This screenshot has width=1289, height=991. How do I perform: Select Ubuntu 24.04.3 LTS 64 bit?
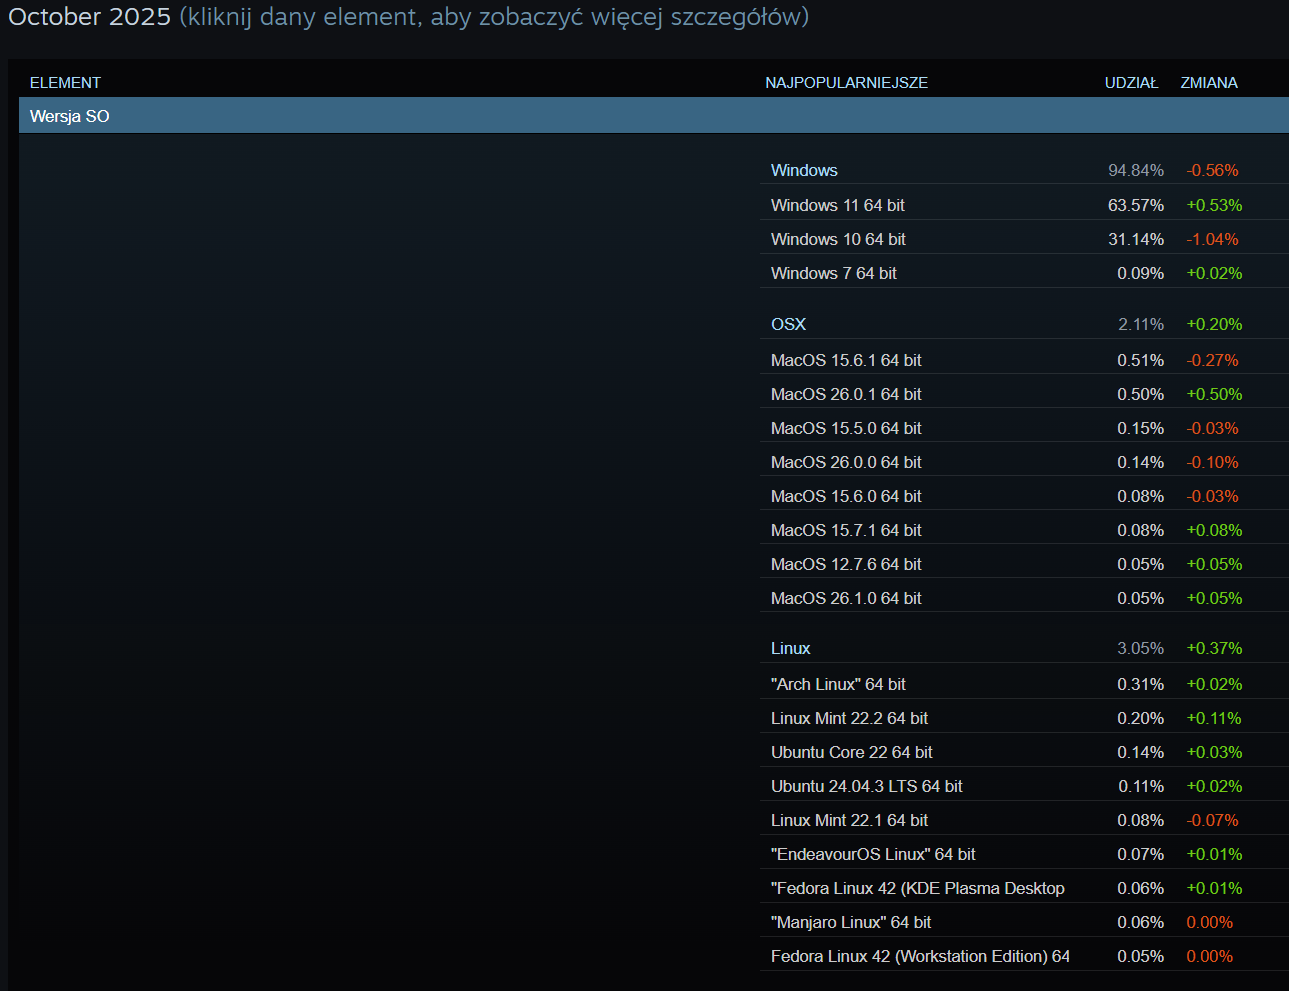point(866,786)
